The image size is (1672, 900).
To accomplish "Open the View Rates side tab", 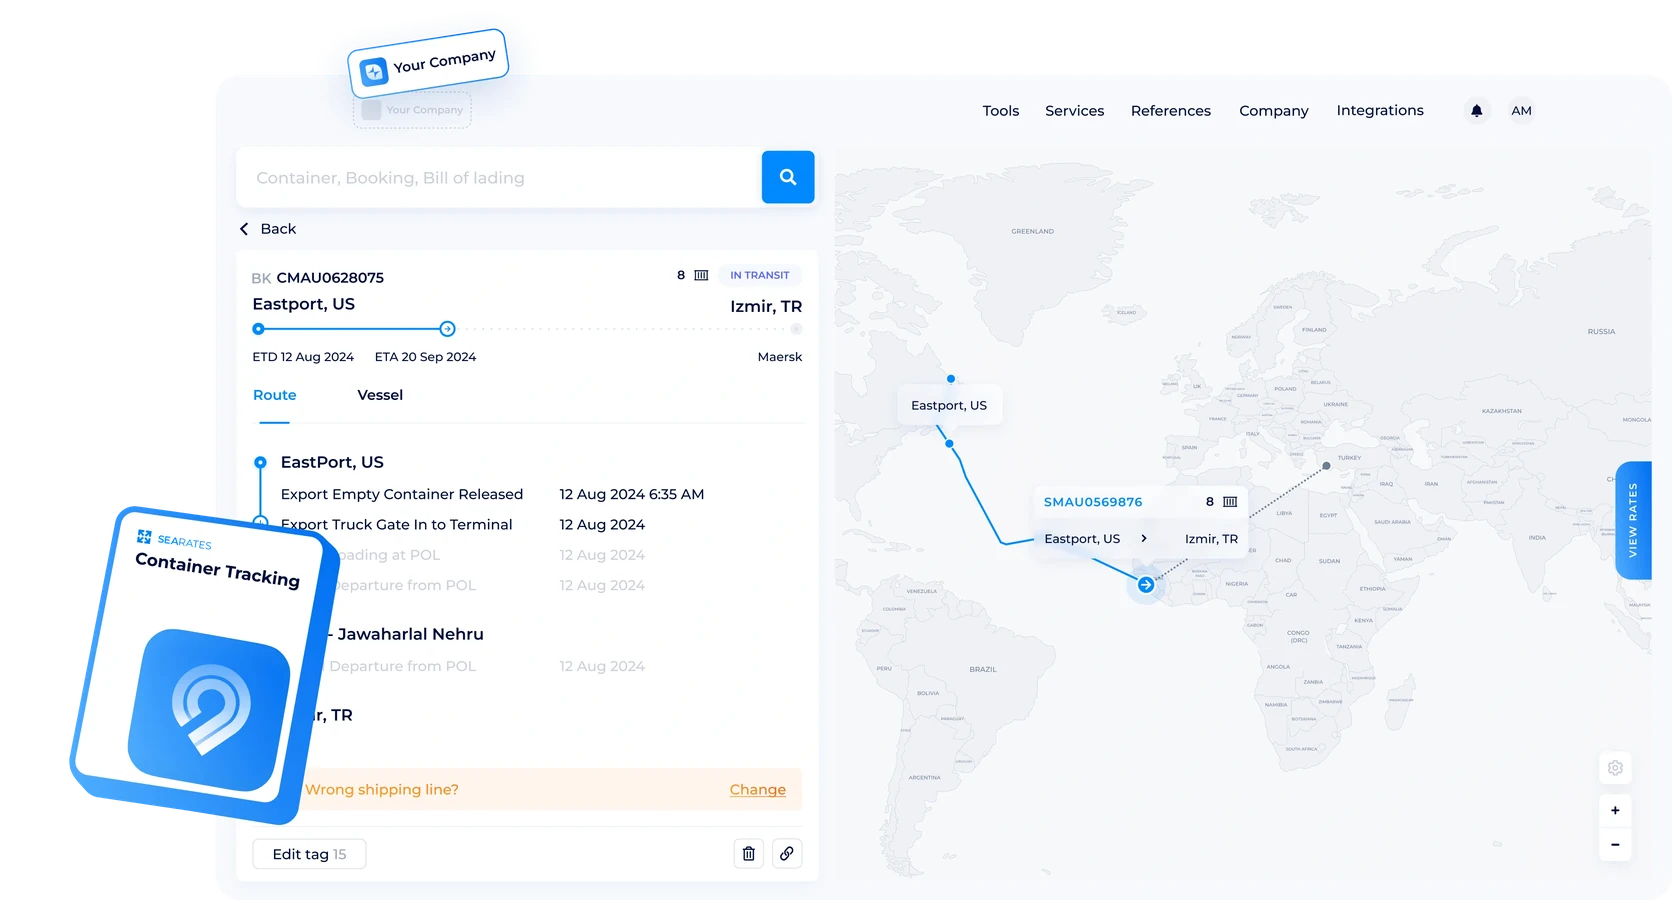I will coord(1633,520).
